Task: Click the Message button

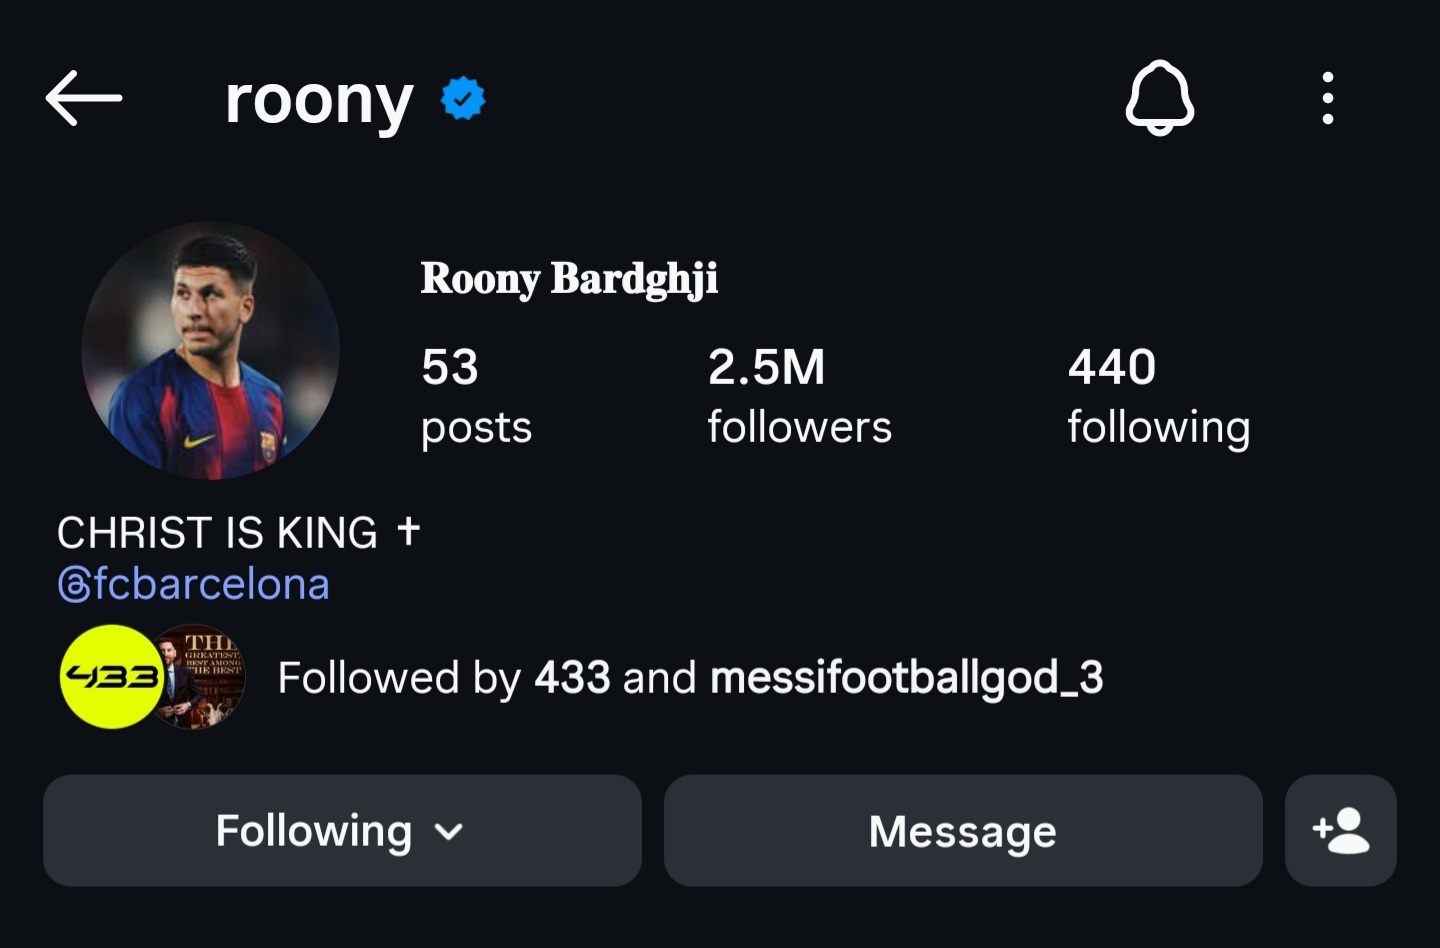Action: pos(962,831)
